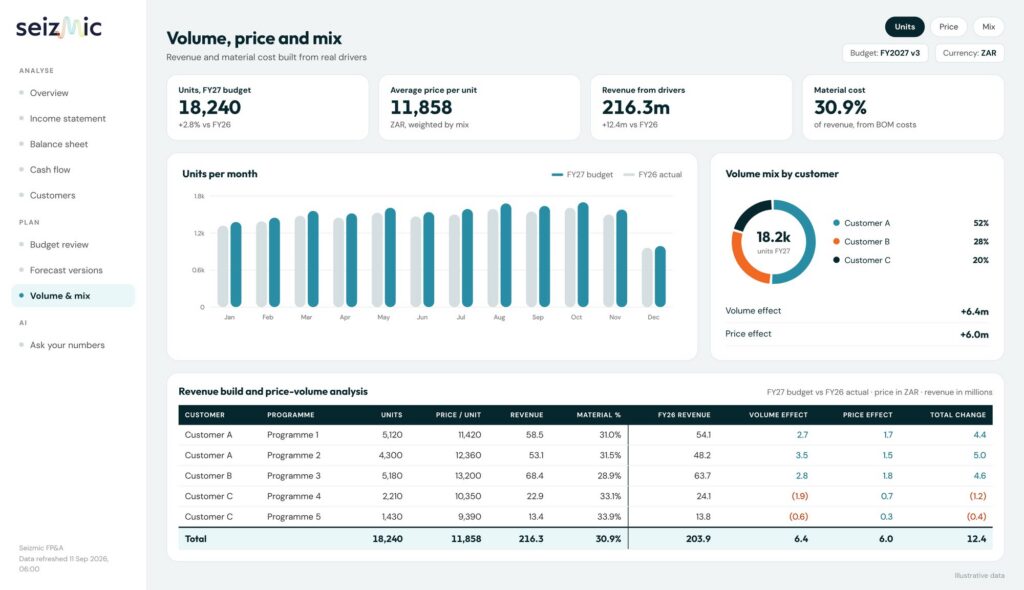The image size is (1024, 590).
Task: Click the Aug FY27 budget bar
Action: tap(505, 255)
